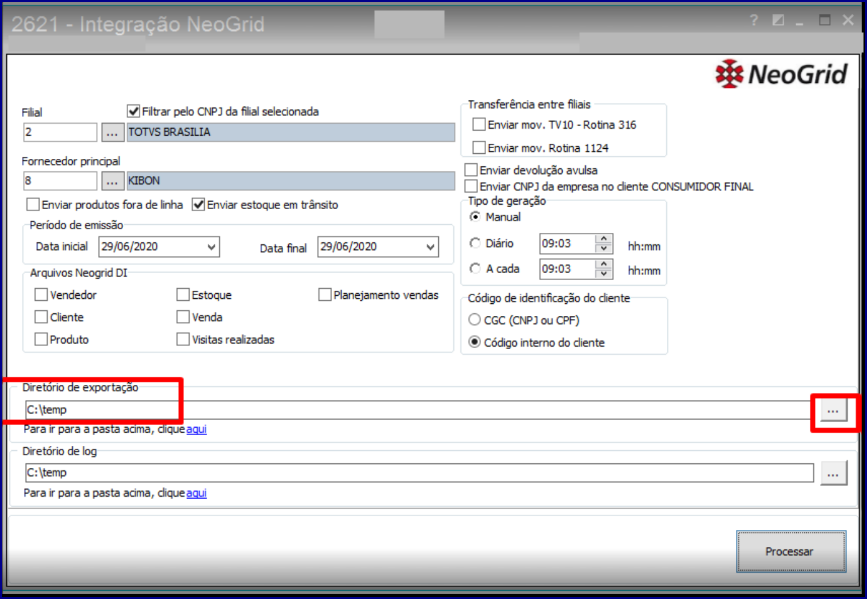Enable Enviar CNPJ da empresa no cliente CONSUMIDOR FINAL
This screenshot has width=867, height=599.
tap(471, 186)
